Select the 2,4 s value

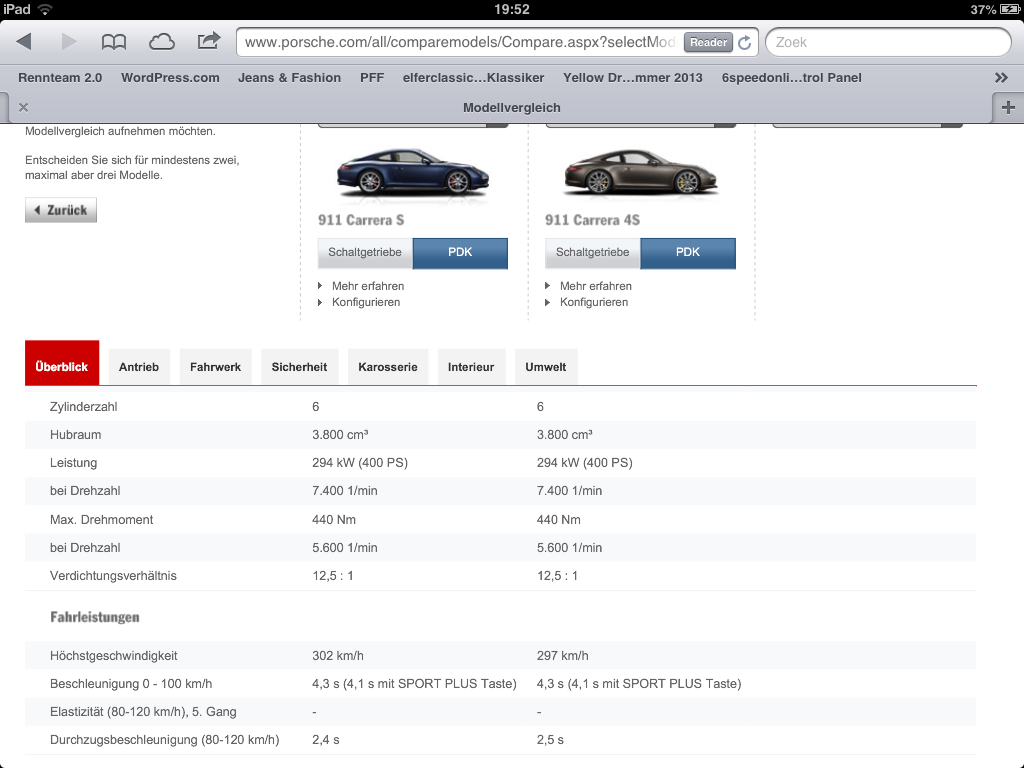pos(325,740)
